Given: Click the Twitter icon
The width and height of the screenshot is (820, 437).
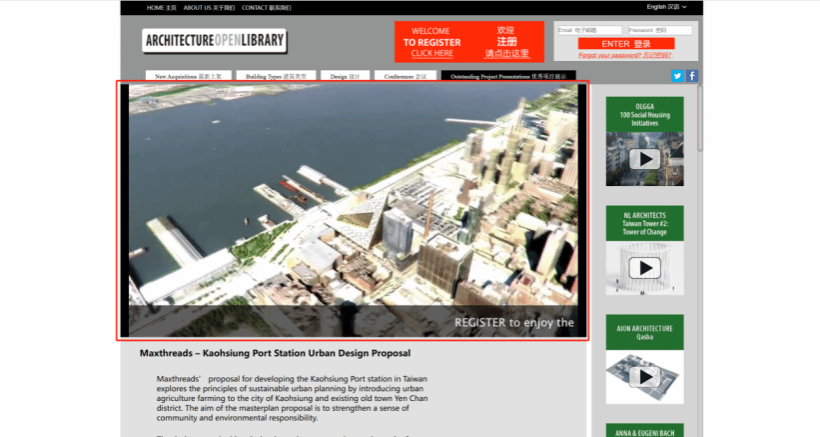Looking at the screenshot, I should (x=677, y=76).
